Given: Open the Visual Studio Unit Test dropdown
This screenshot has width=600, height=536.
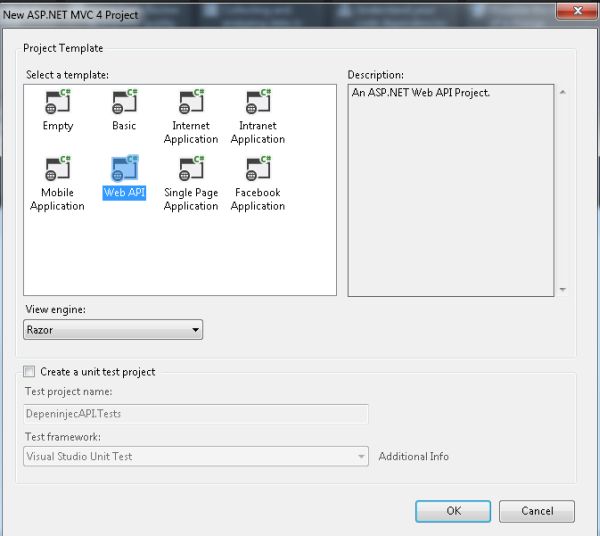Looking at the screenshot, I should point(196,456).
